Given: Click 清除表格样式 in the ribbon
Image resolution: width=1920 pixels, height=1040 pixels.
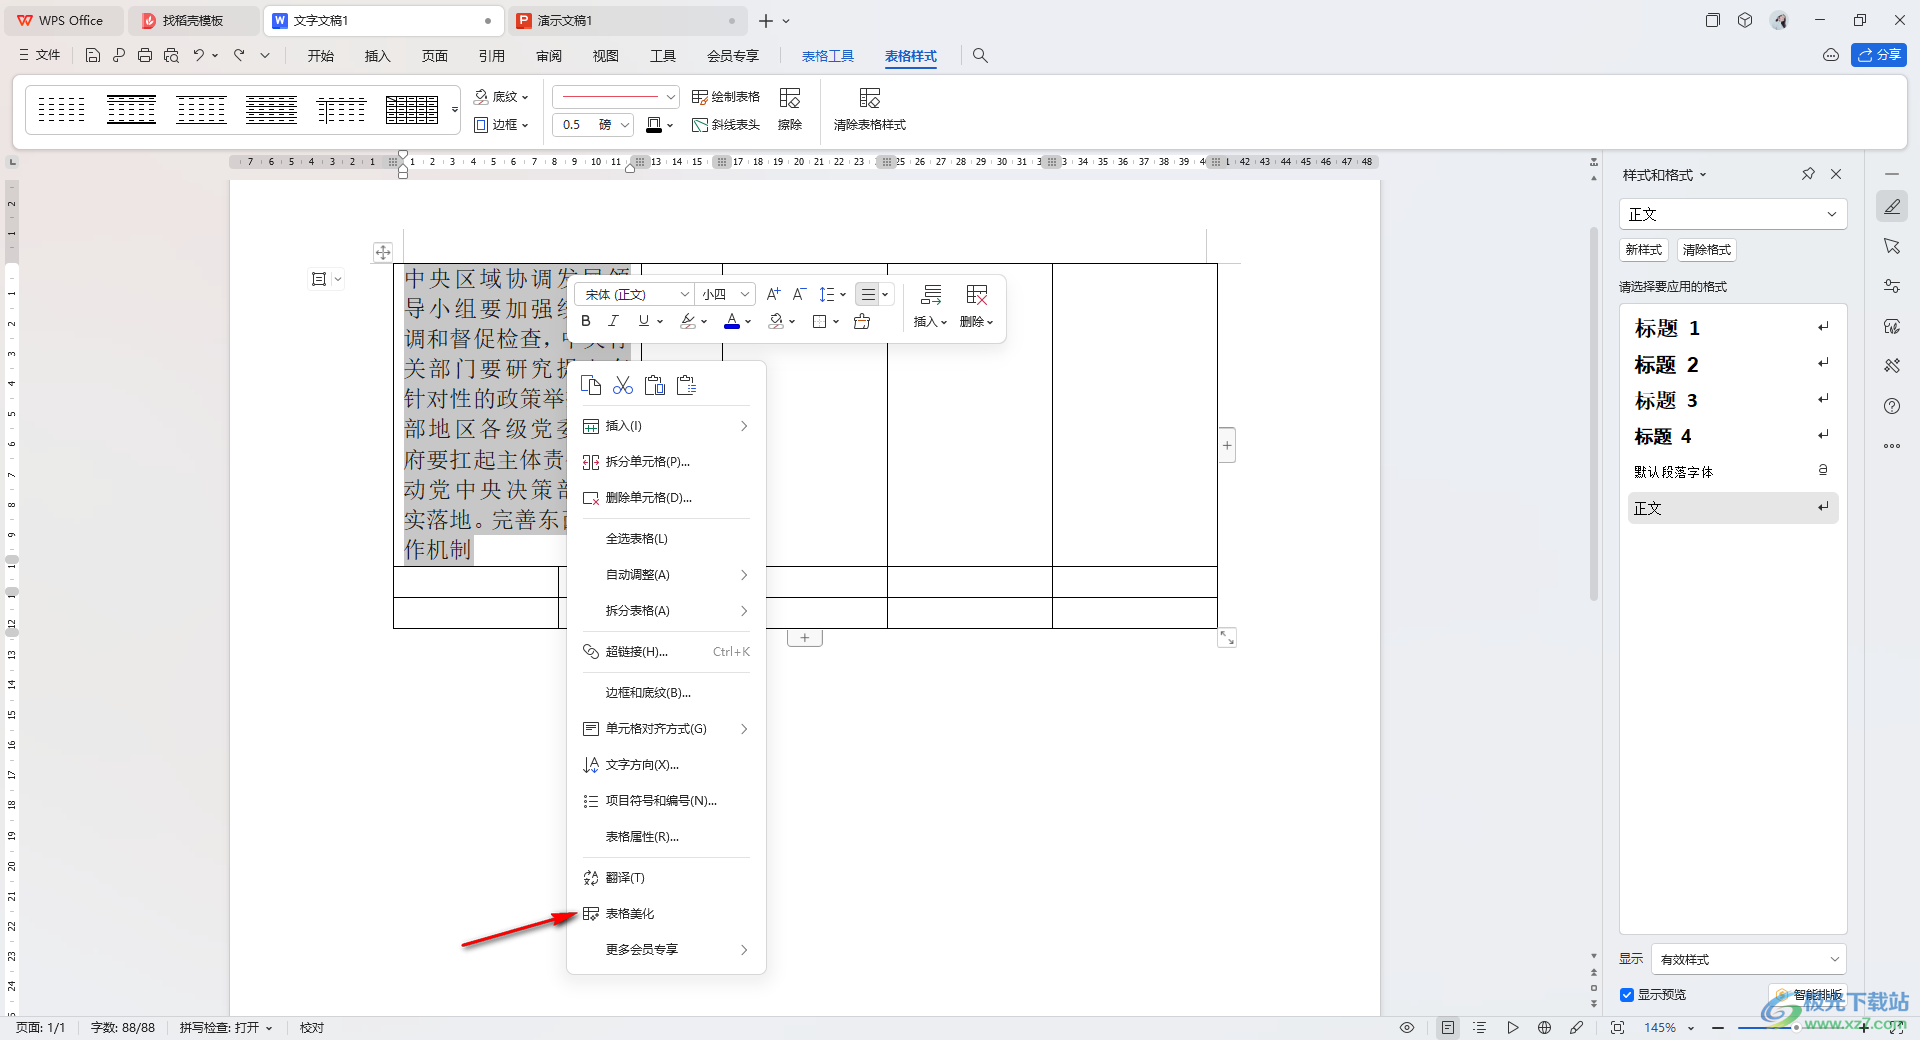Looking at the screenshot, I should click(869, 110).
